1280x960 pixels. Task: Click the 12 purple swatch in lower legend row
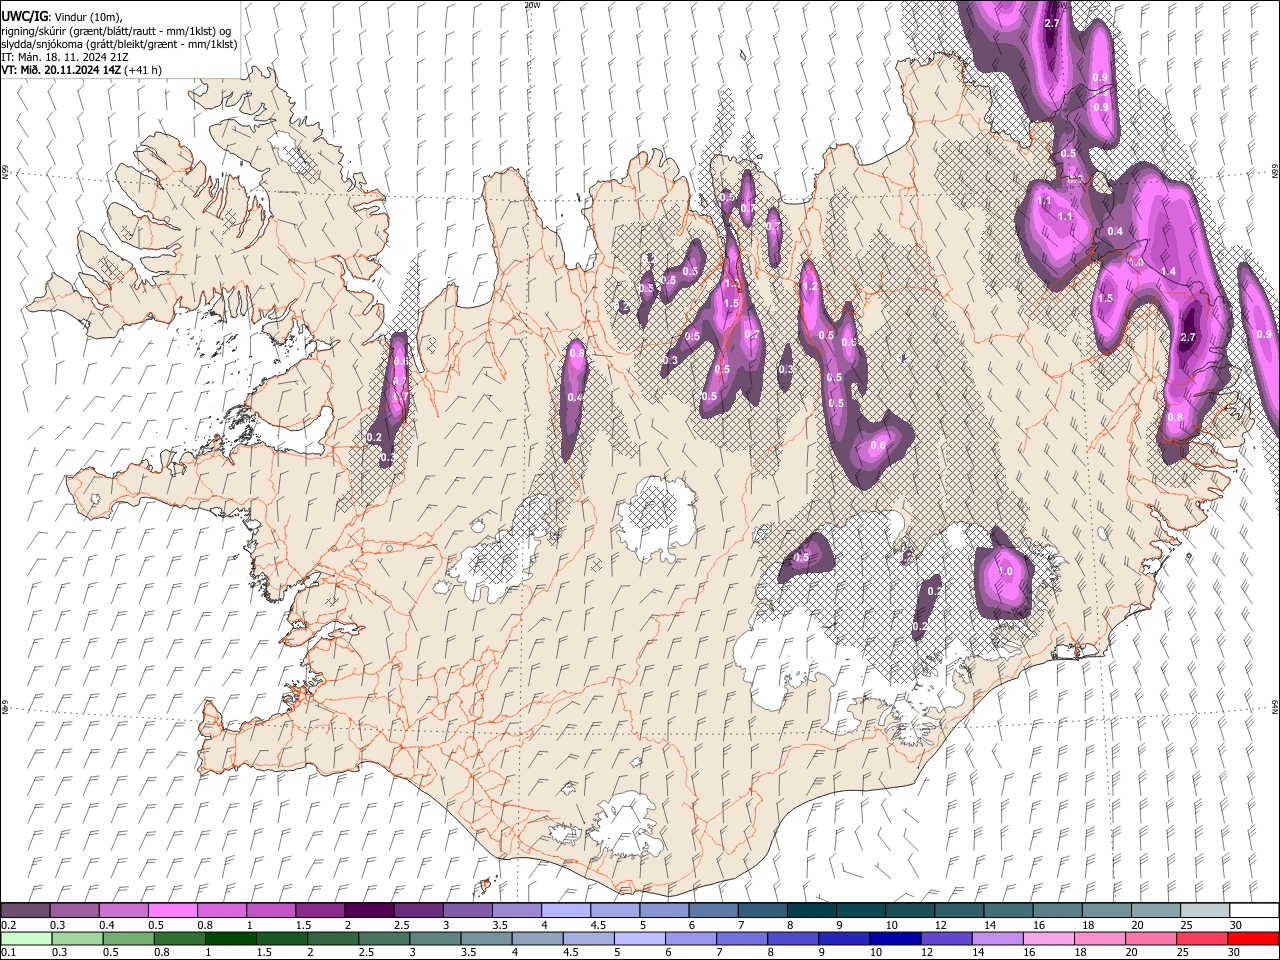click(x=945, y=938)
